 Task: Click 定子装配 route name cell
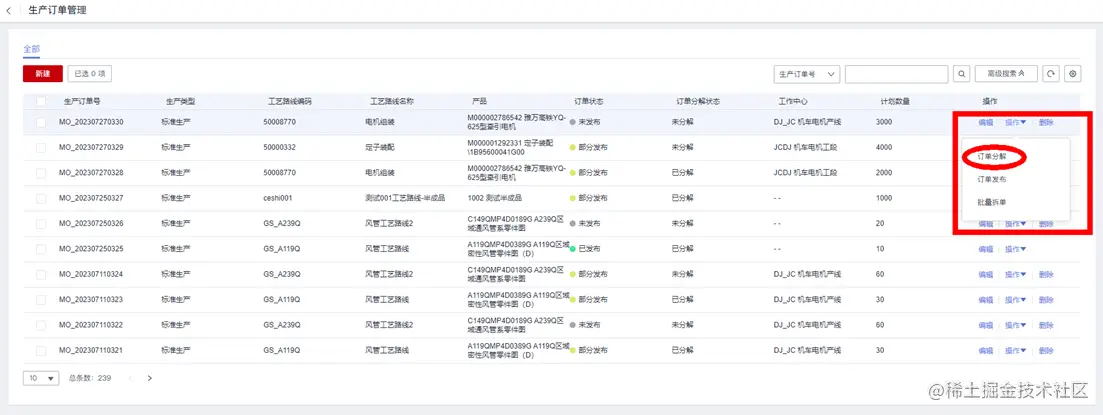378,148
